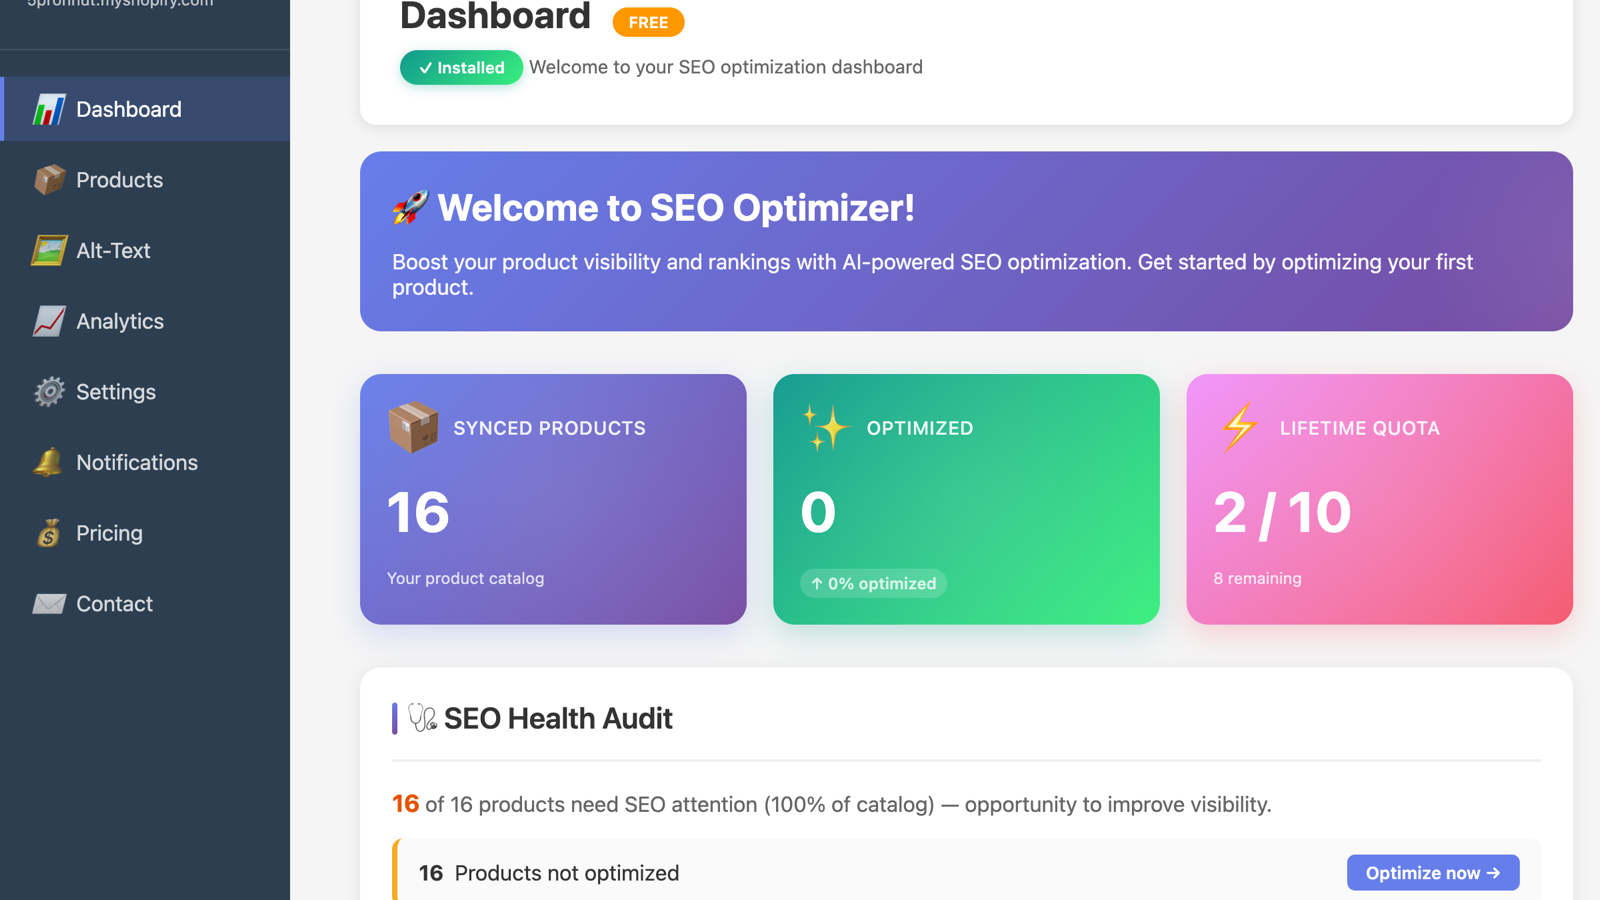Click the "OPTIMIZED" card label
This screenshot has height=900, width=1600.
(x=920, y=428)
